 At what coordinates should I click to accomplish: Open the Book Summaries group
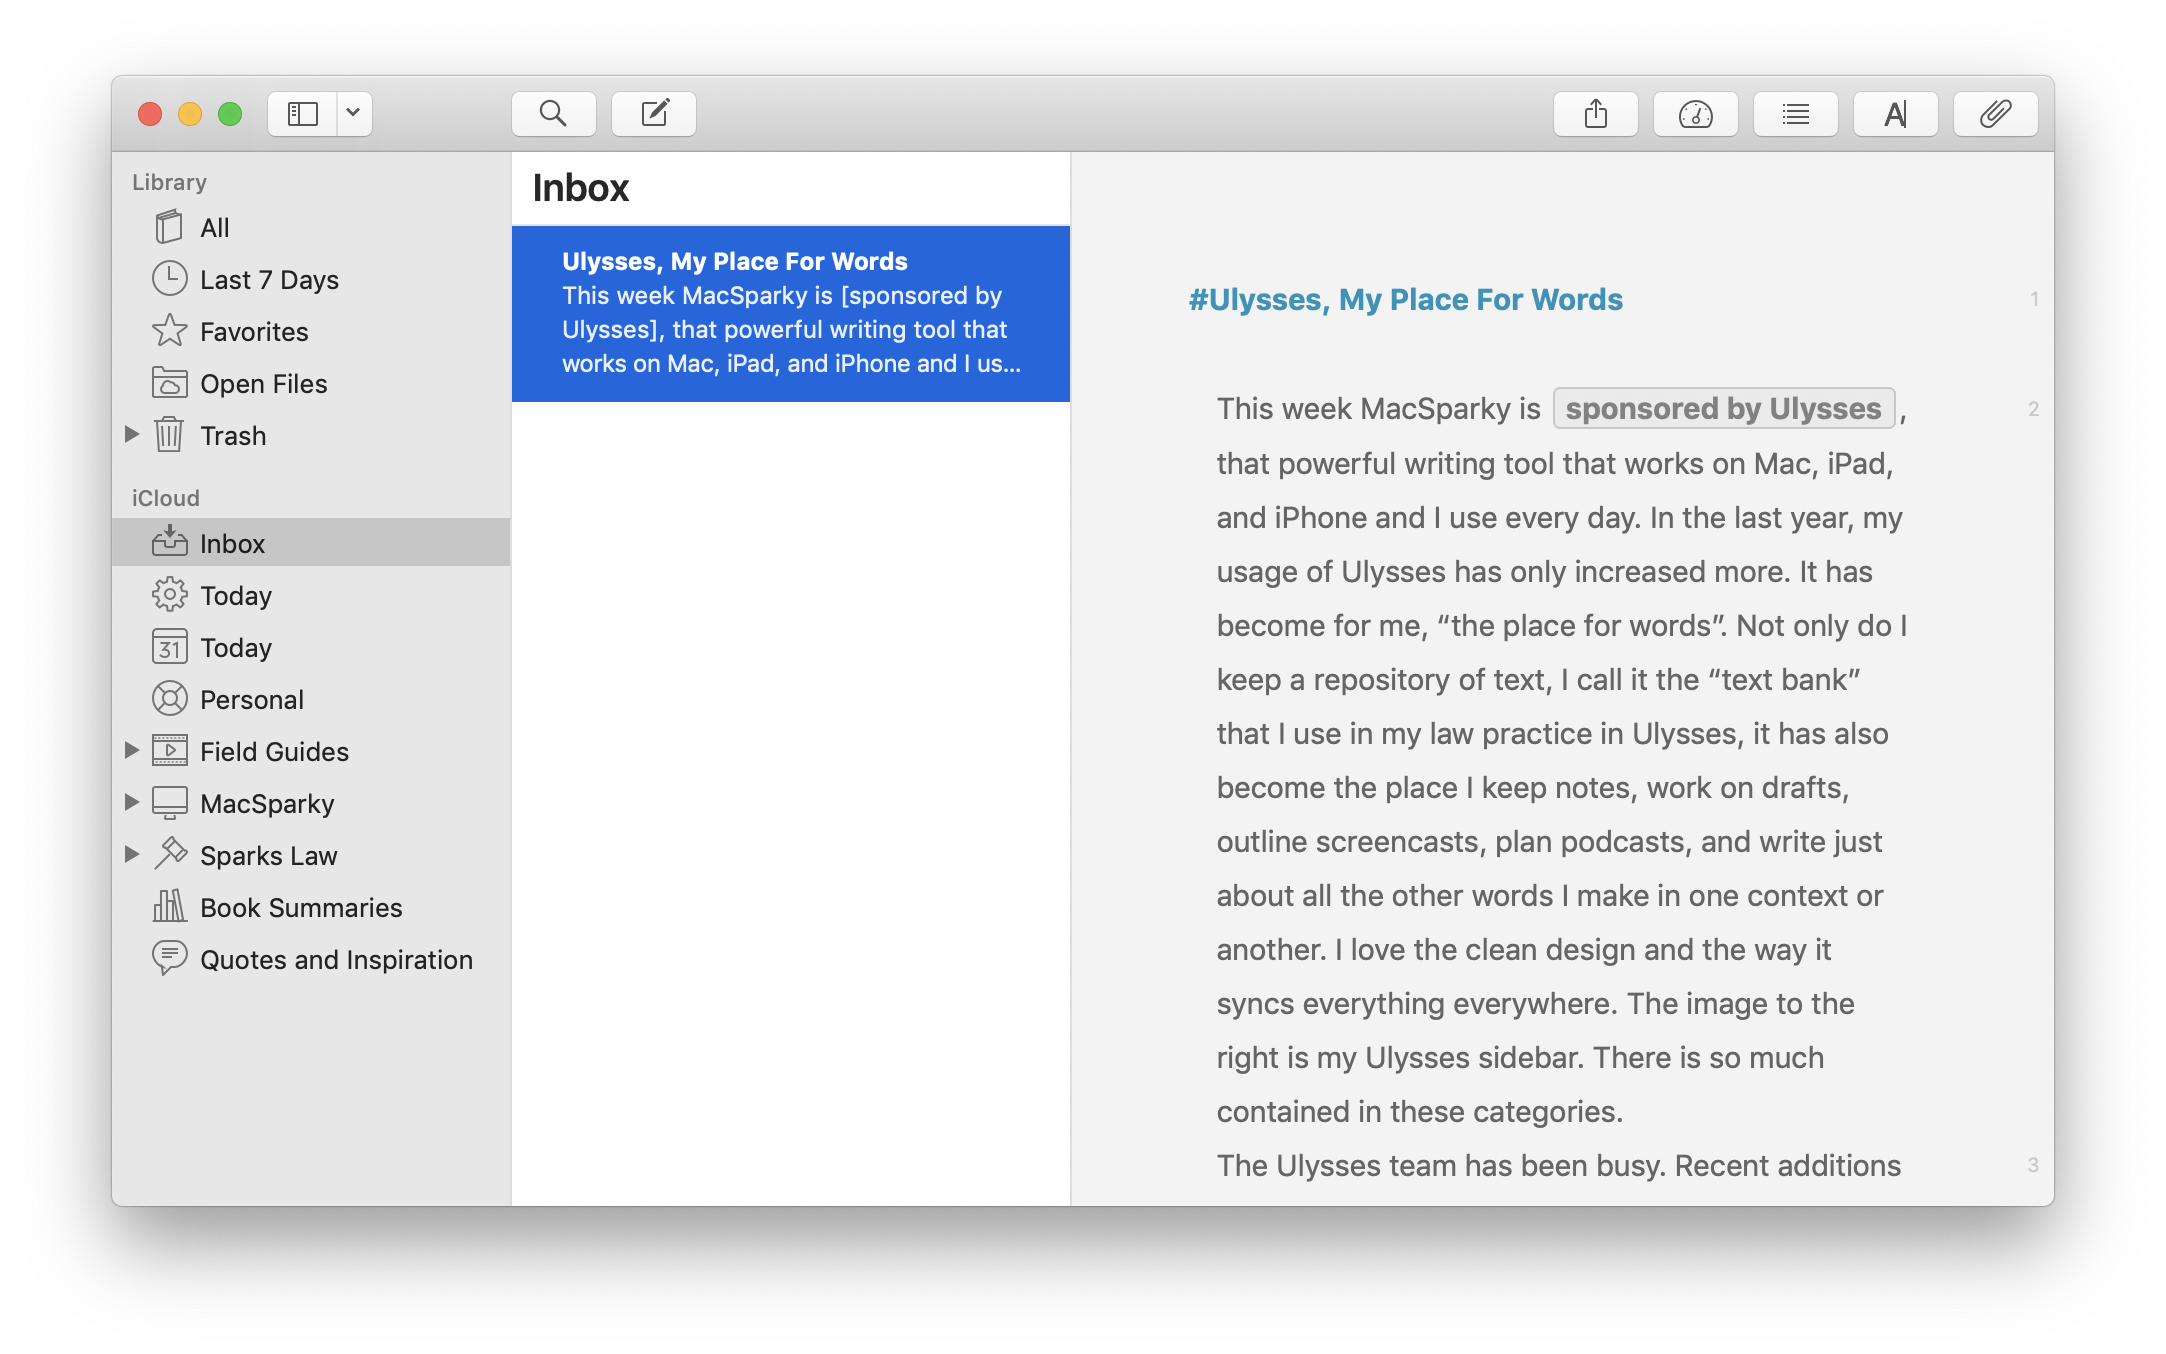pyautogui.click(x=300, y=908)
